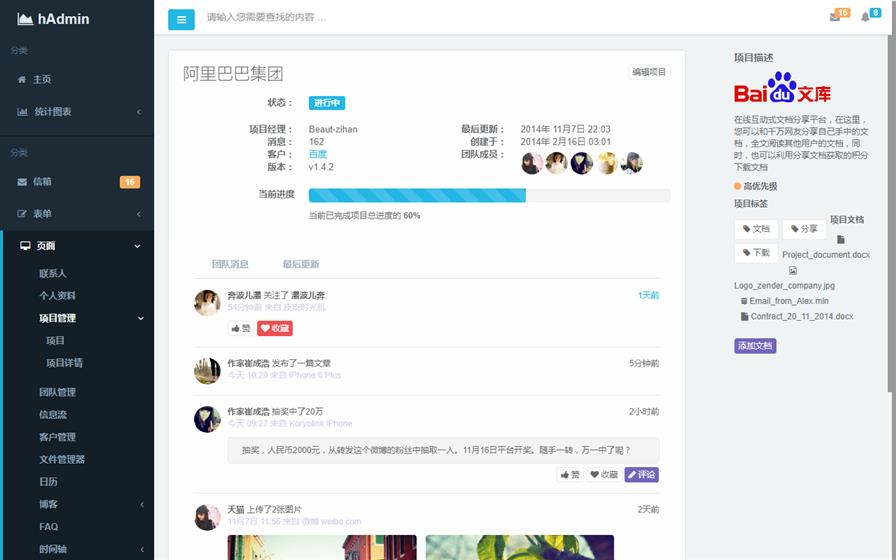Viewport: 896px width, 560px height.
Task: Click the edit icon beside 表单
Action: pos(22,214)
